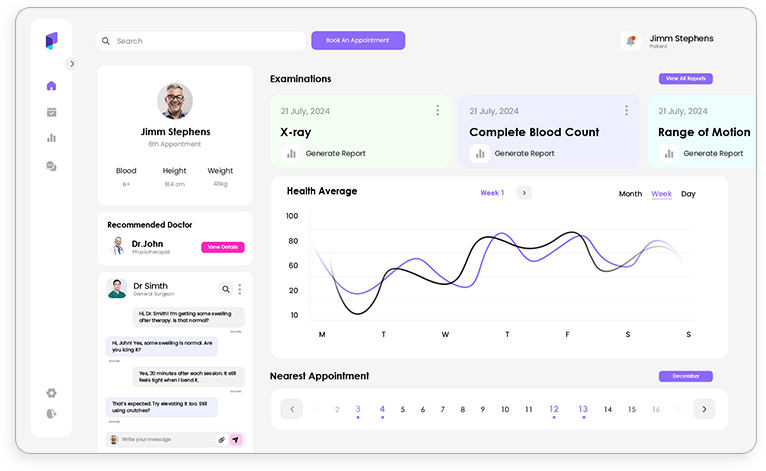Open the X-ray card three-dot menu
This screenshot has width=766, height=471.
(x=437, y=110)
